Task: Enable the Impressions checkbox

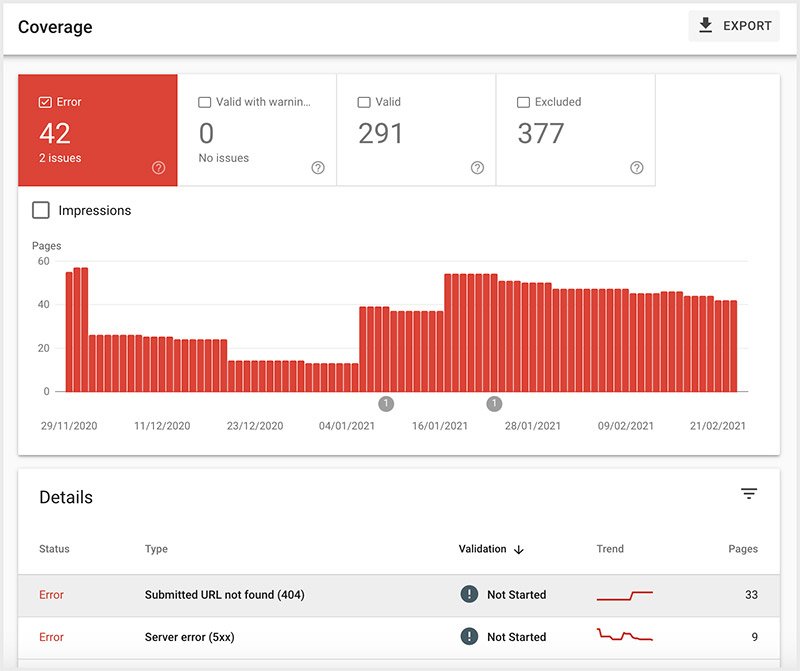Action: [x=39, y=209]
